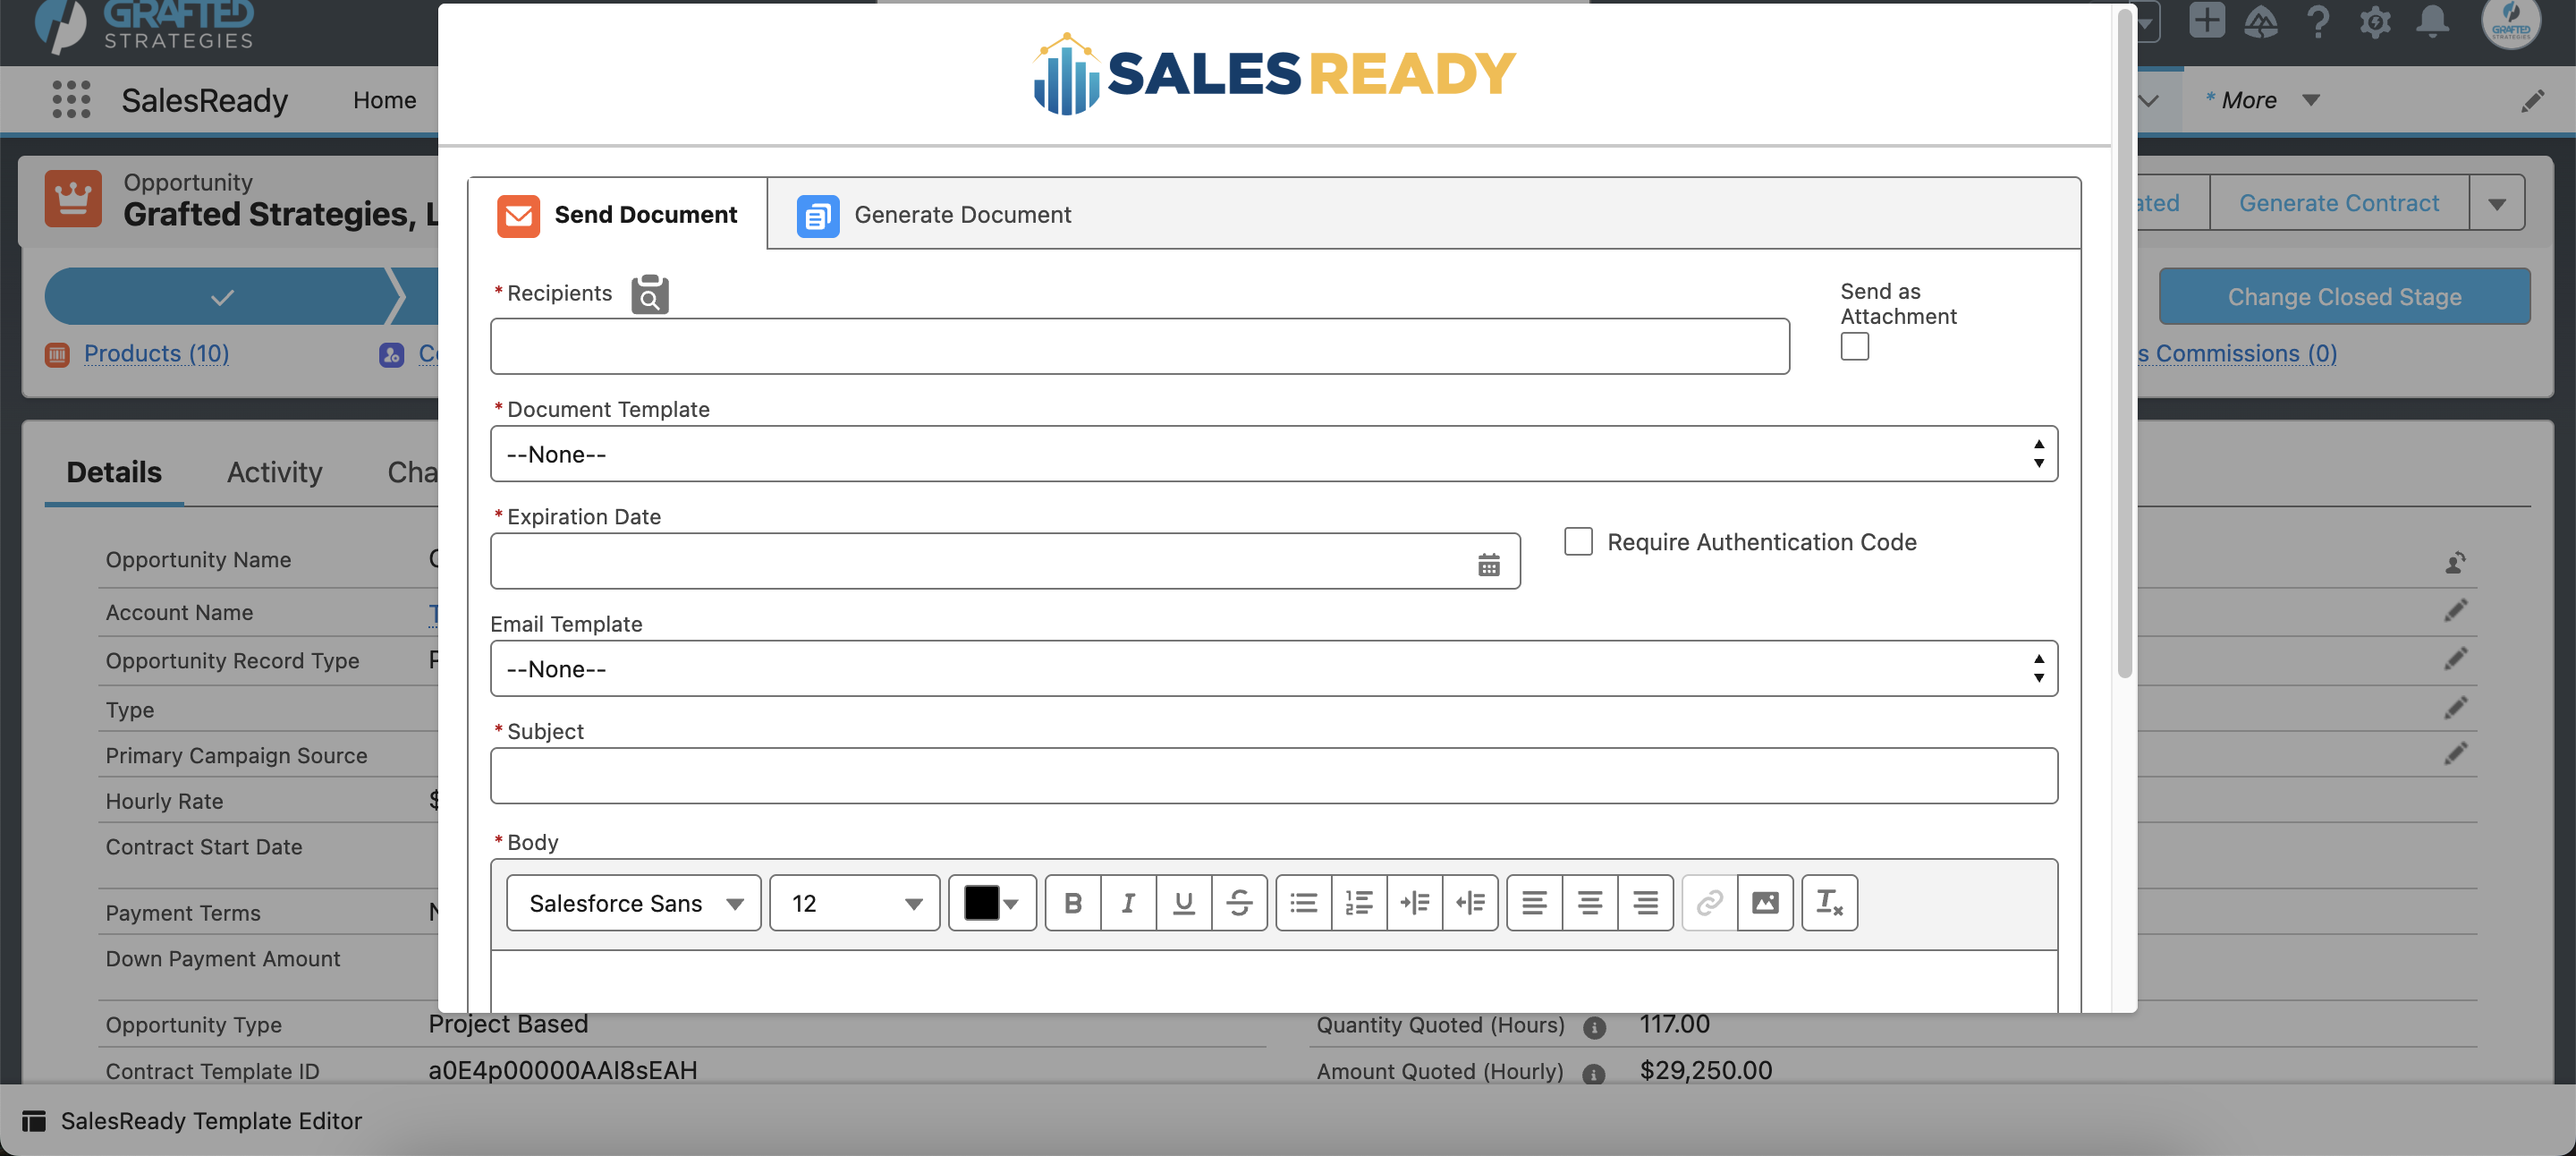Open the Salesforce Sans font dropdown
The height and width of the screenshot is (1156, 2576).
[x=634, y=903]
